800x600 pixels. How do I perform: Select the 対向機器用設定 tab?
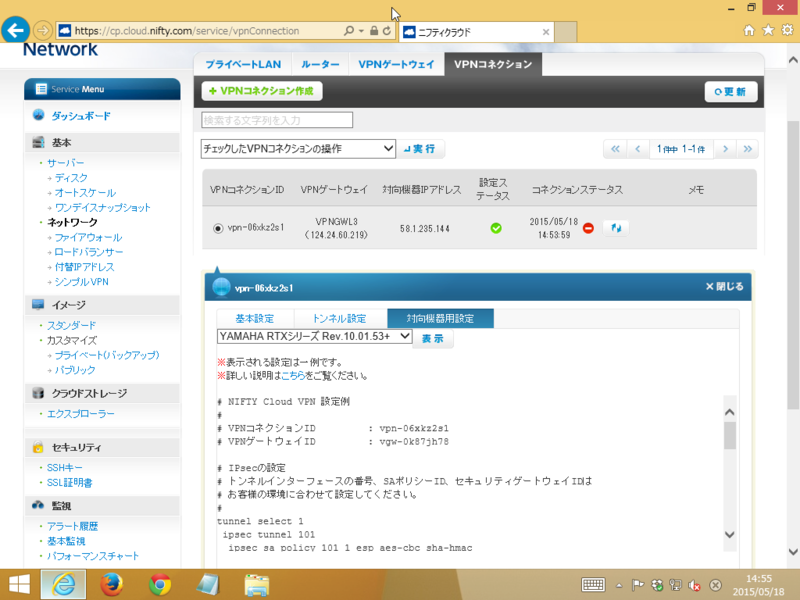coord(440,318)
